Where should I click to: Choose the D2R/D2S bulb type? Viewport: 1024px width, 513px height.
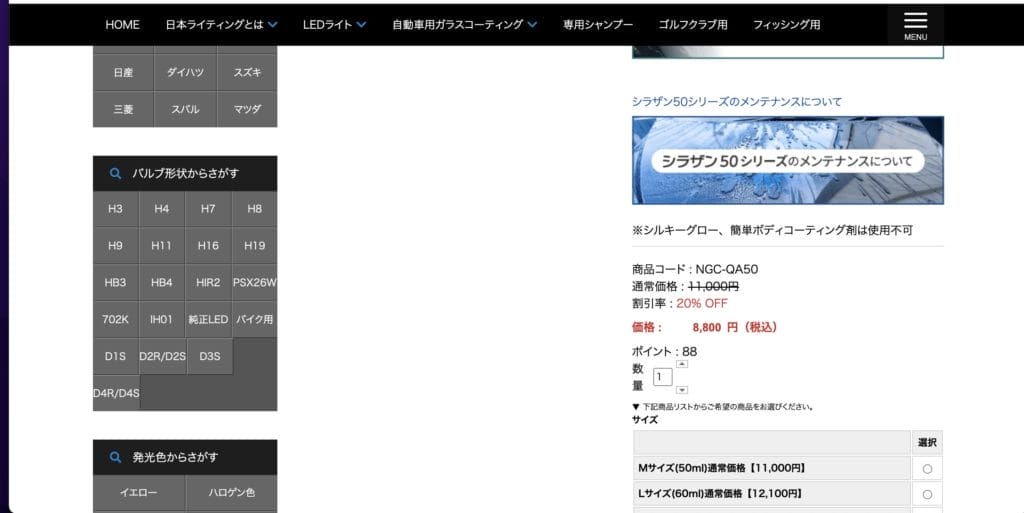pyautogui.click(x=163, y=356)
